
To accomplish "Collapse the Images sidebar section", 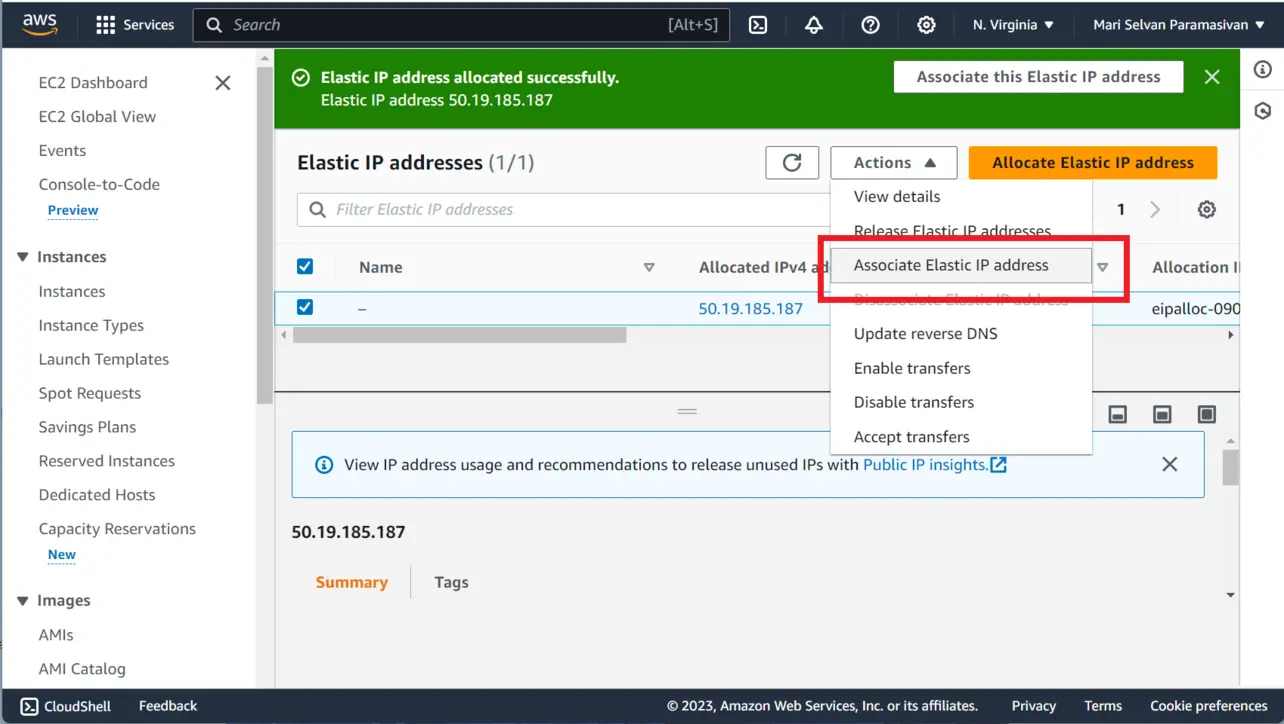I will click(x=23, y=601).
